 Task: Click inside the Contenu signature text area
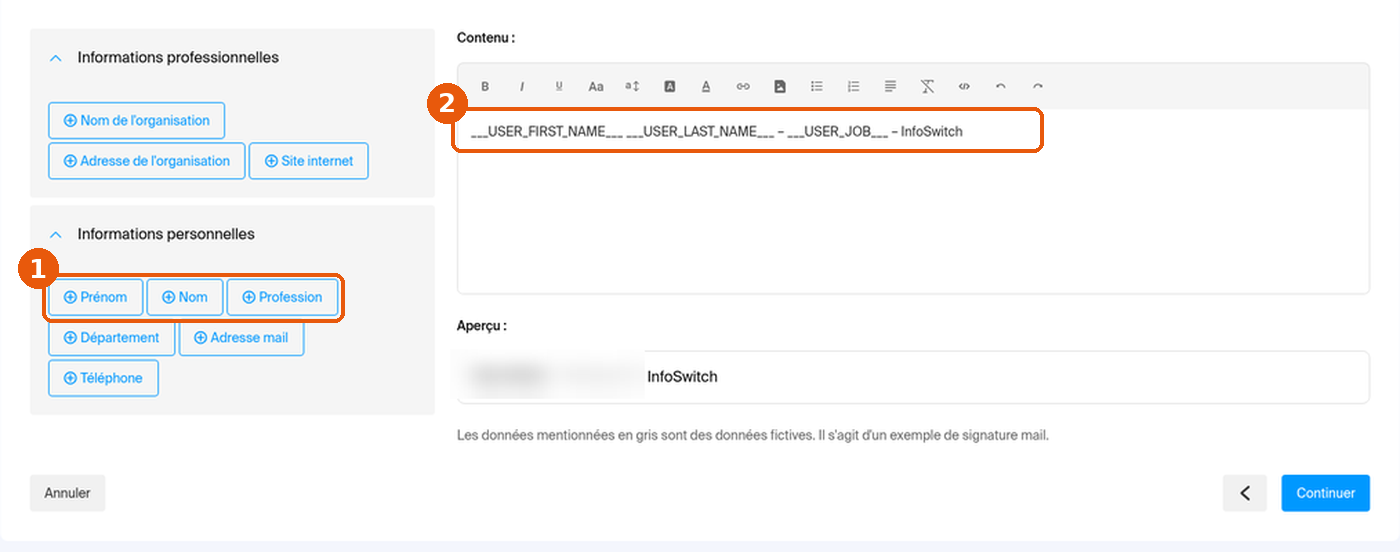tap(913, 201)
